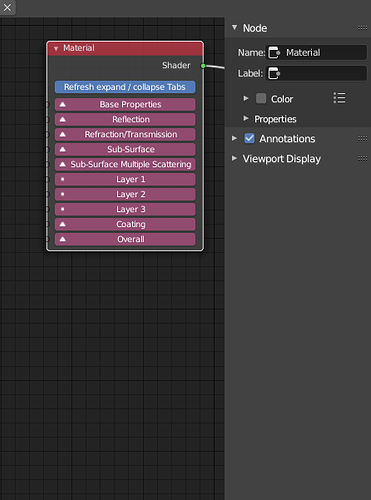
Task: Expand the Overall tab
Action: 125,239
